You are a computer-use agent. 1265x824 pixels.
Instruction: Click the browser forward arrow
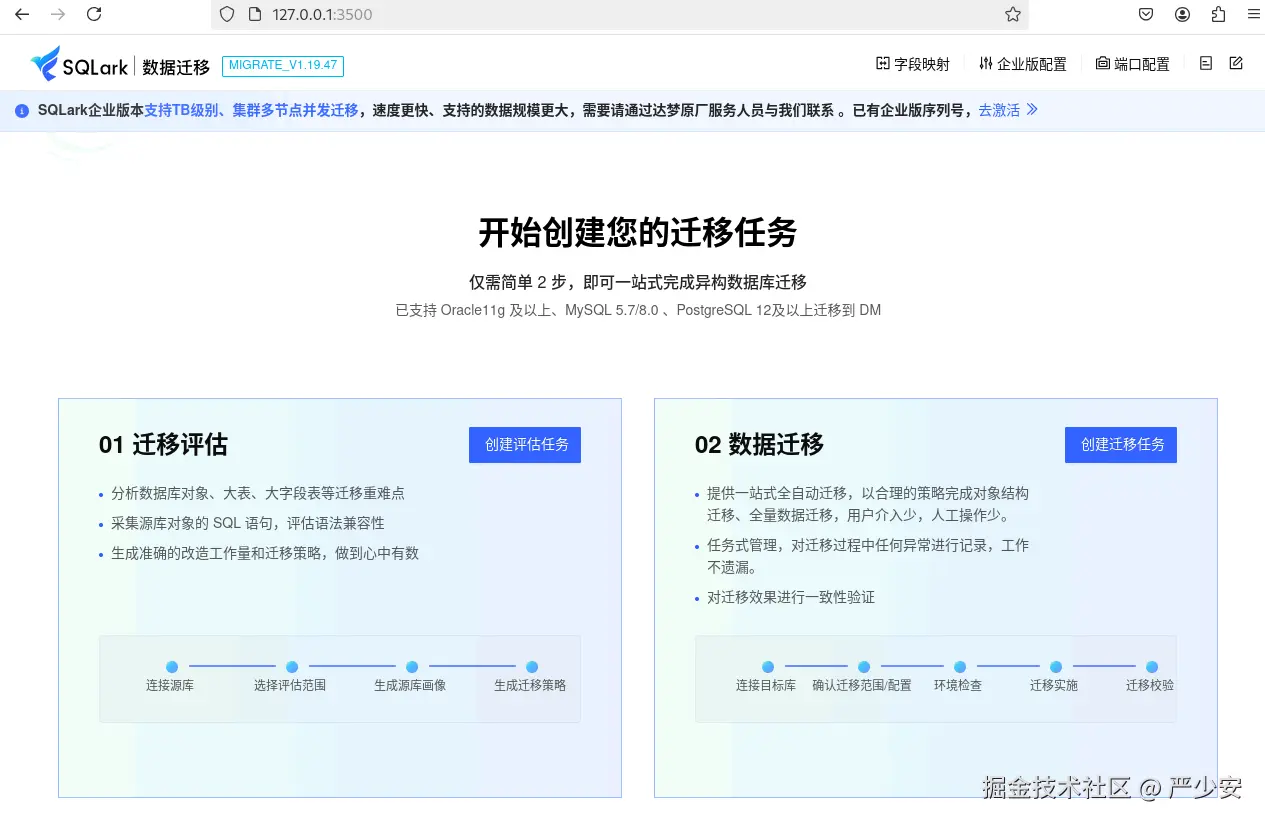(58, 14)
